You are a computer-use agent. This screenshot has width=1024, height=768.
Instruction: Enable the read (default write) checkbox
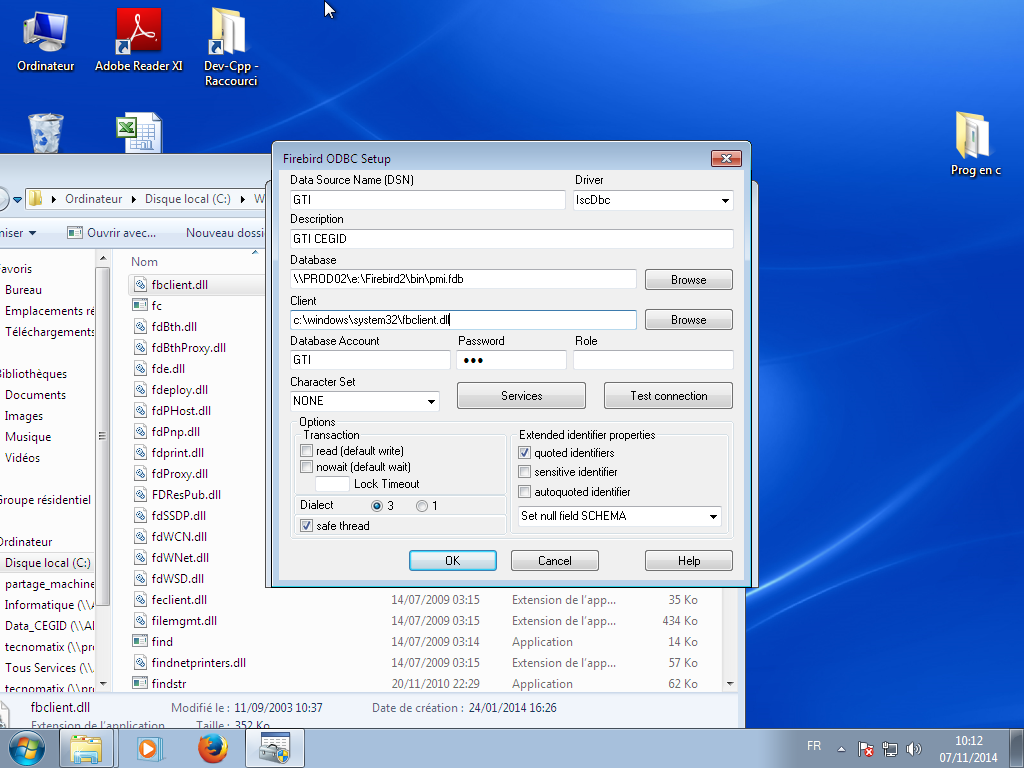[306, 451]
